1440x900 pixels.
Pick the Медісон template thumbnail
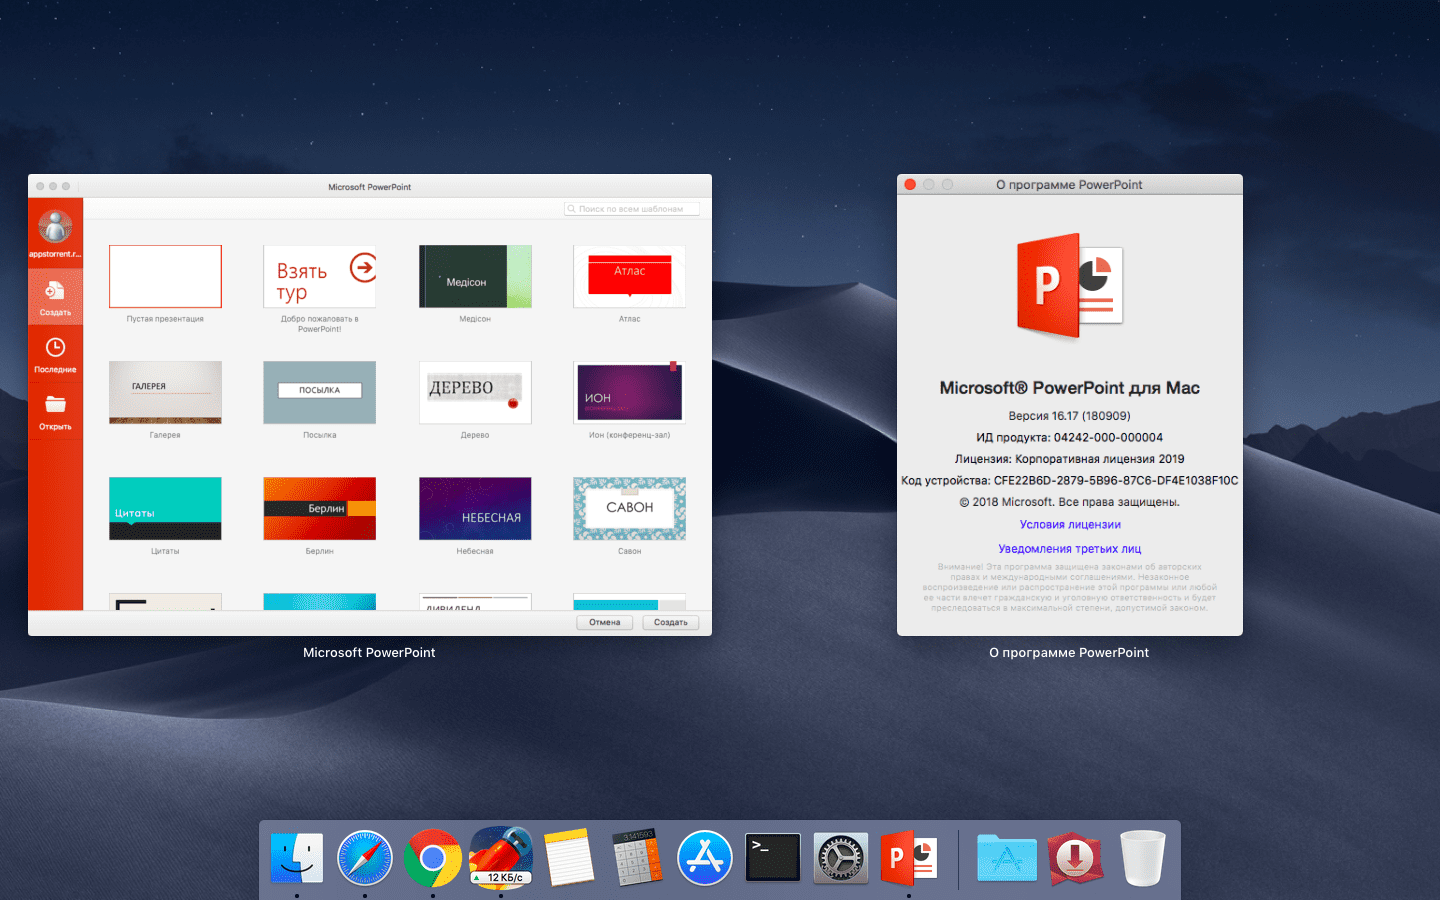[475, 276]
